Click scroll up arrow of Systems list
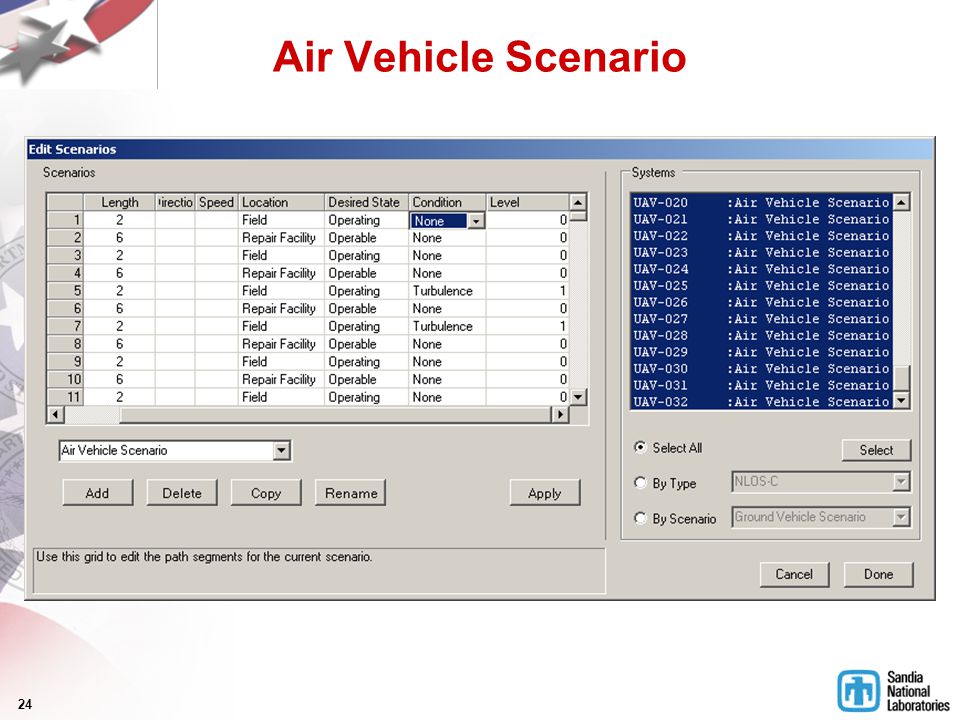Screen dimensions: 960x720 pyautogui.click(x=901, y=202)
